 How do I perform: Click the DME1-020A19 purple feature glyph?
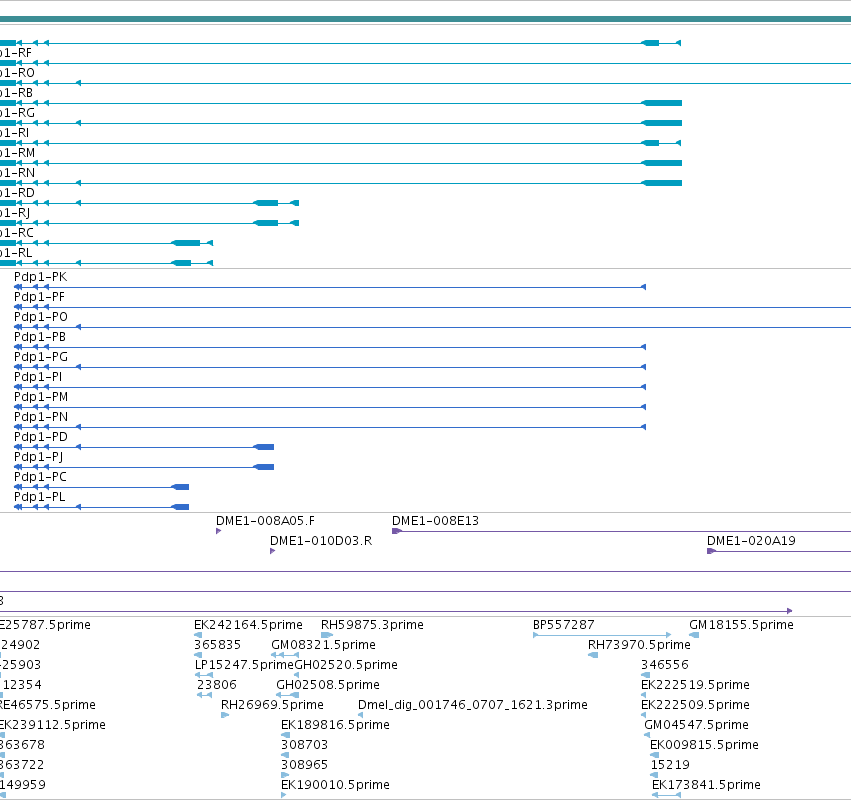click(779, 551)
